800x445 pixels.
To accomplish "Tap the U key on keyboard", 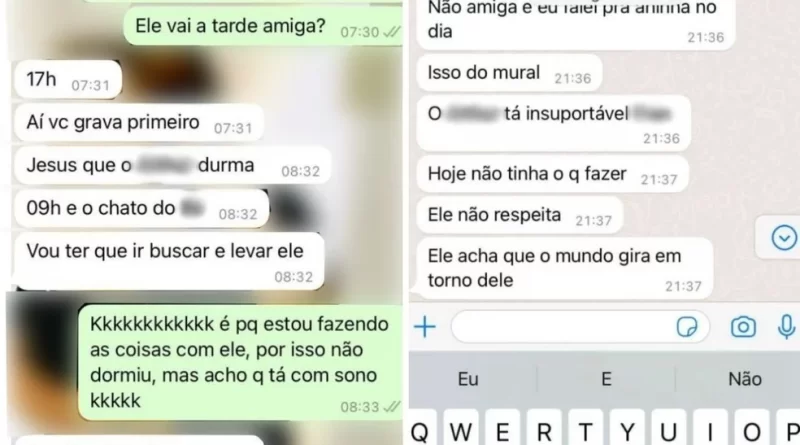I will click(669, 429).
